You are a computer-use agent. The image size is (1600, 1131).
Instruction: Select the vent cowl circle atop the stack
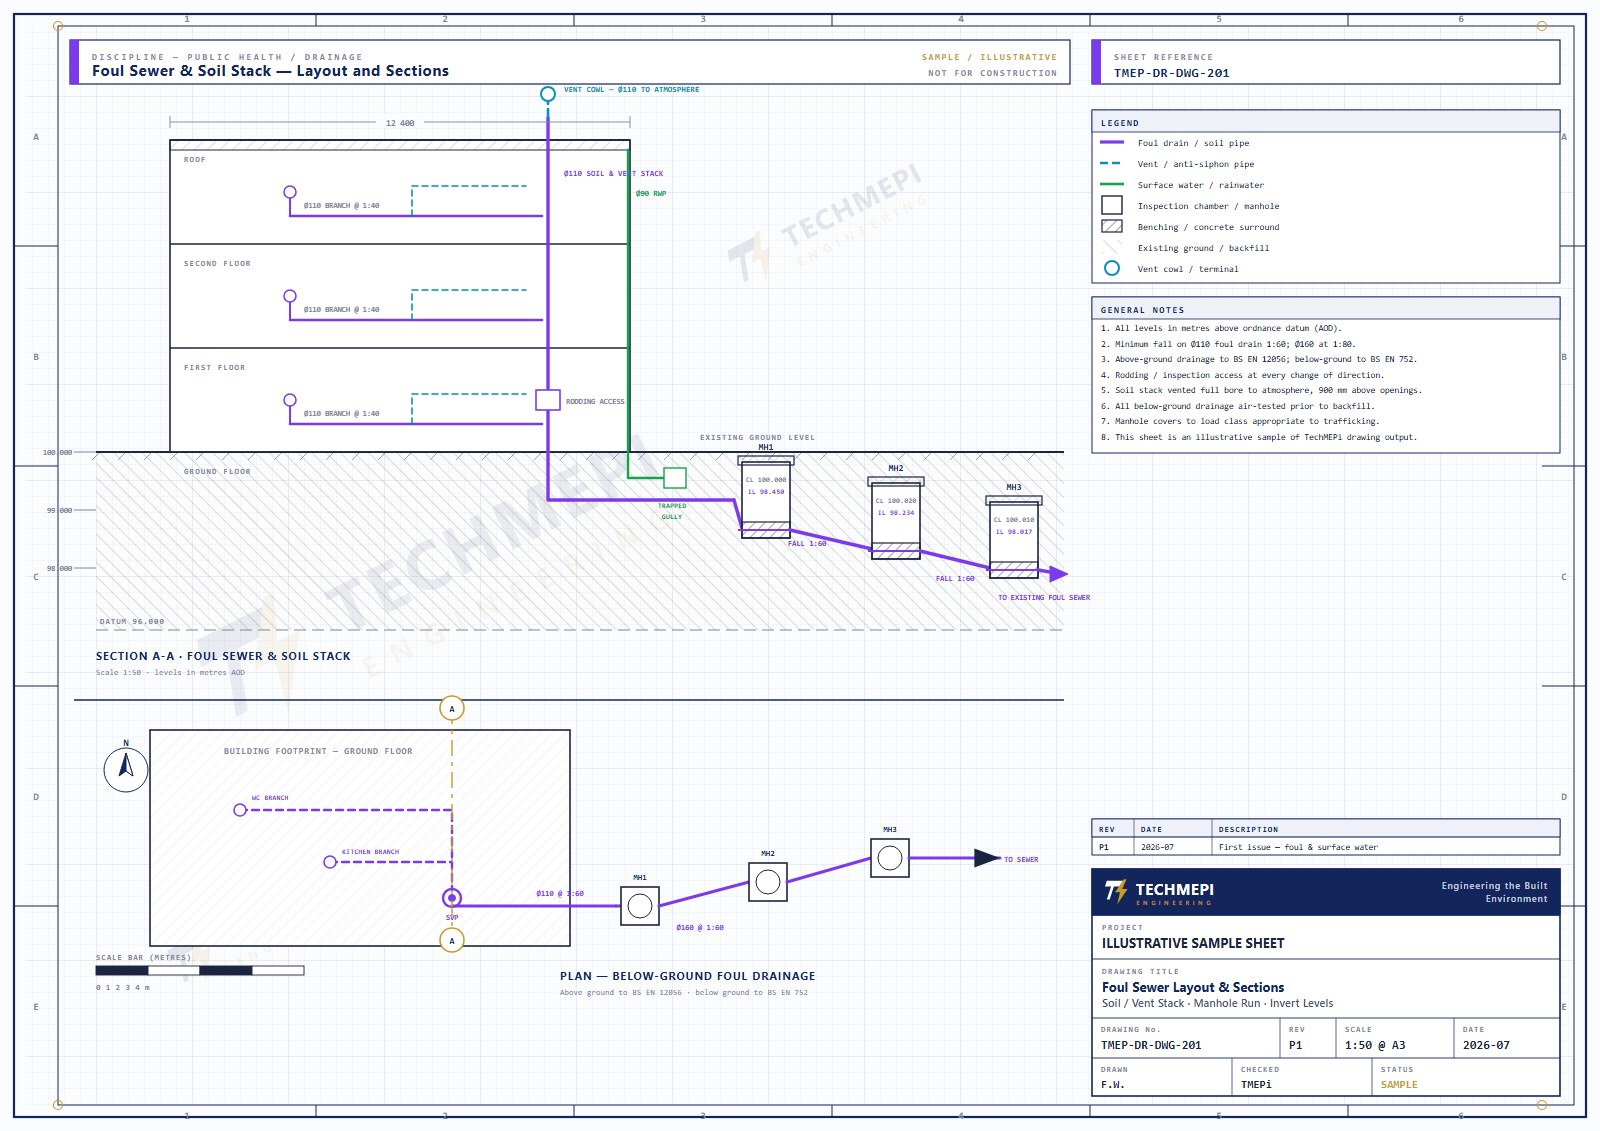pos(548,94)
